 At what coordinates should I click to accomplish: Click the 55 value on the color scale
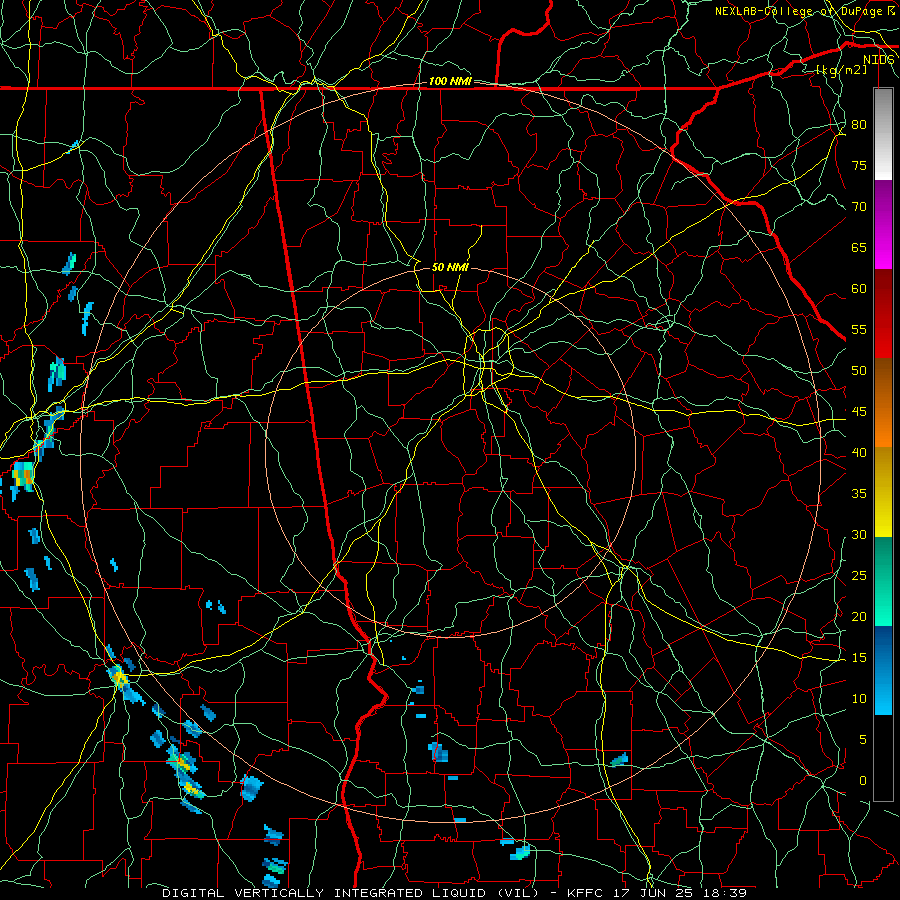click(x=859, y=329)
